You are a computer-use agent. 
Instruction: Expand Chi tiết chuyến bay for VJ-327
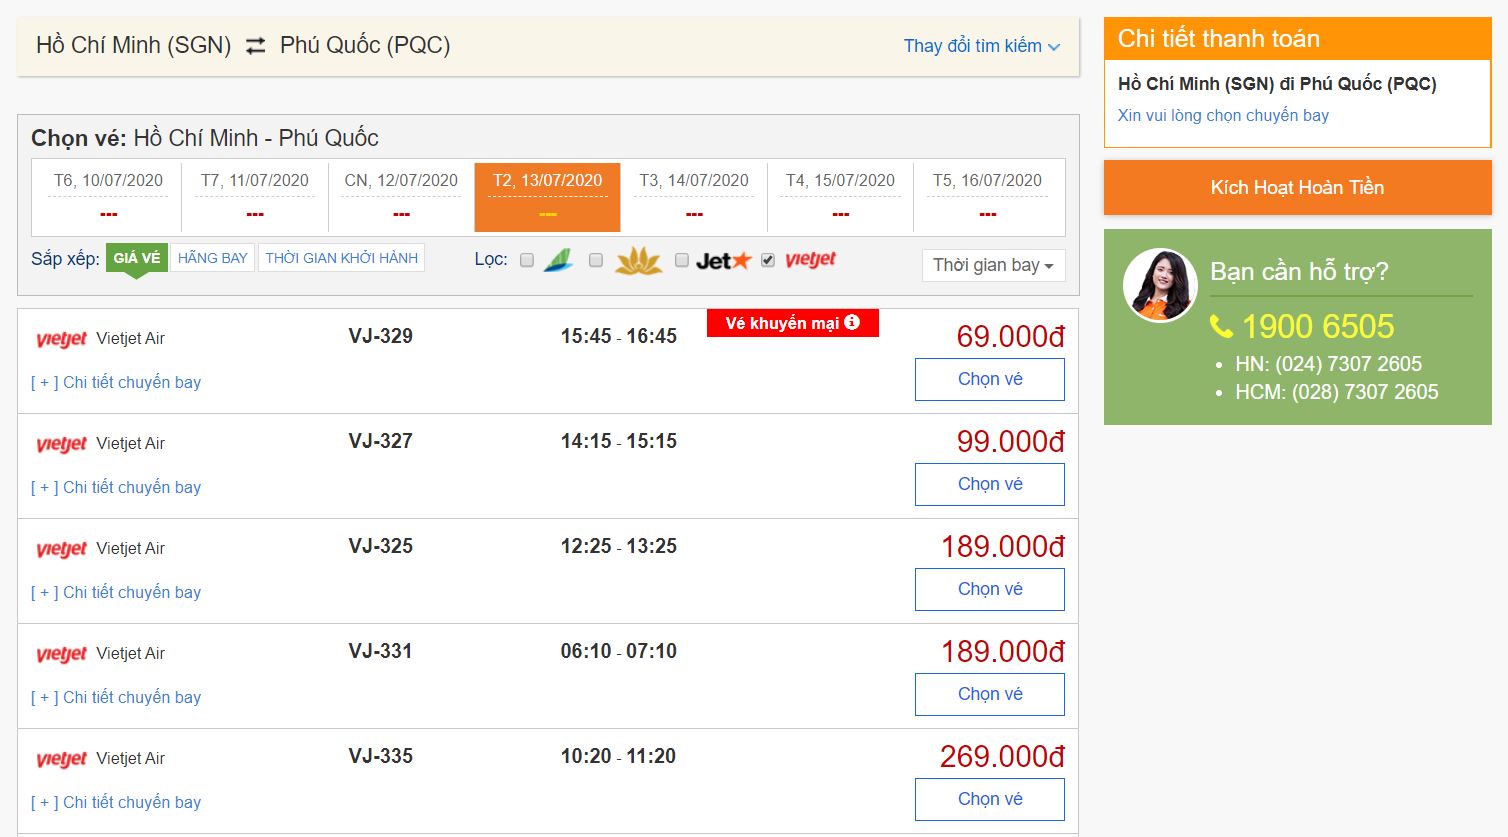pos(116,487)
